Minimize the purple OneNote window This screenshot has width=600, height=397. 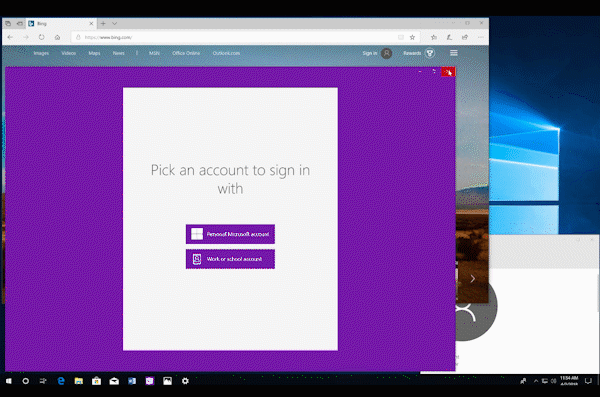click(420, 72)
